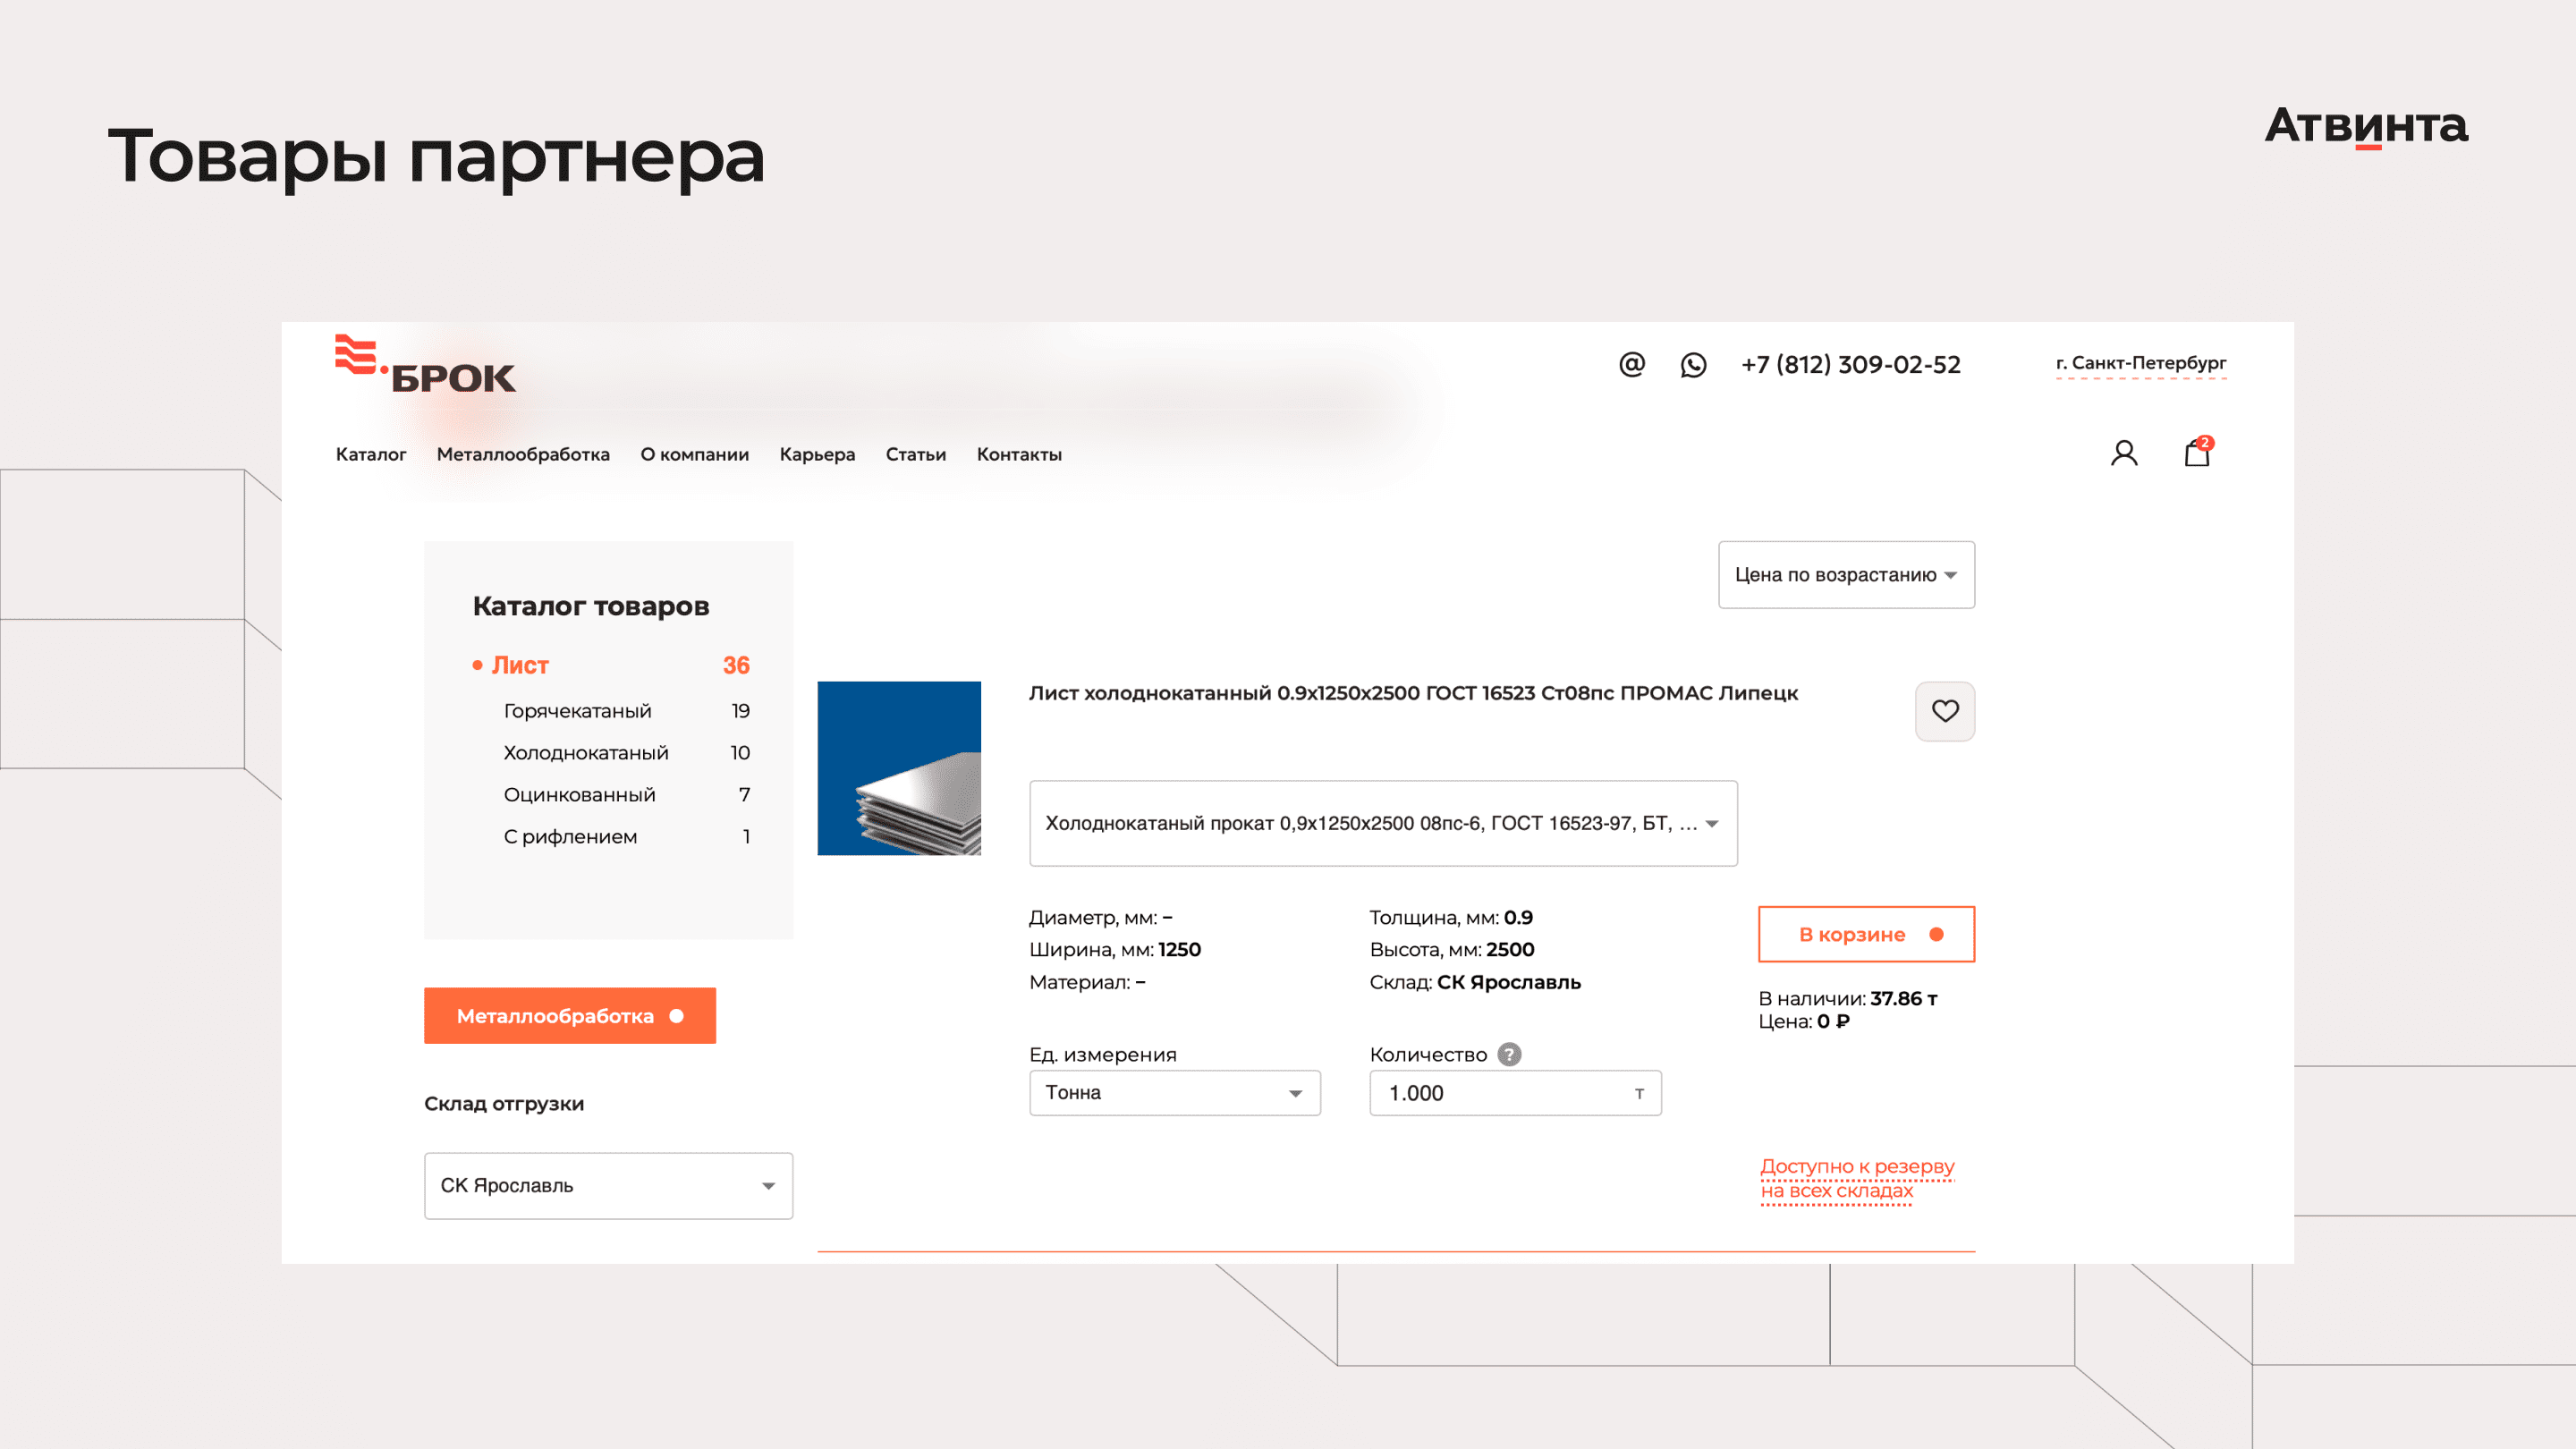Click the Количество input field
2576x1449 pixels.
(1515, 1093)
